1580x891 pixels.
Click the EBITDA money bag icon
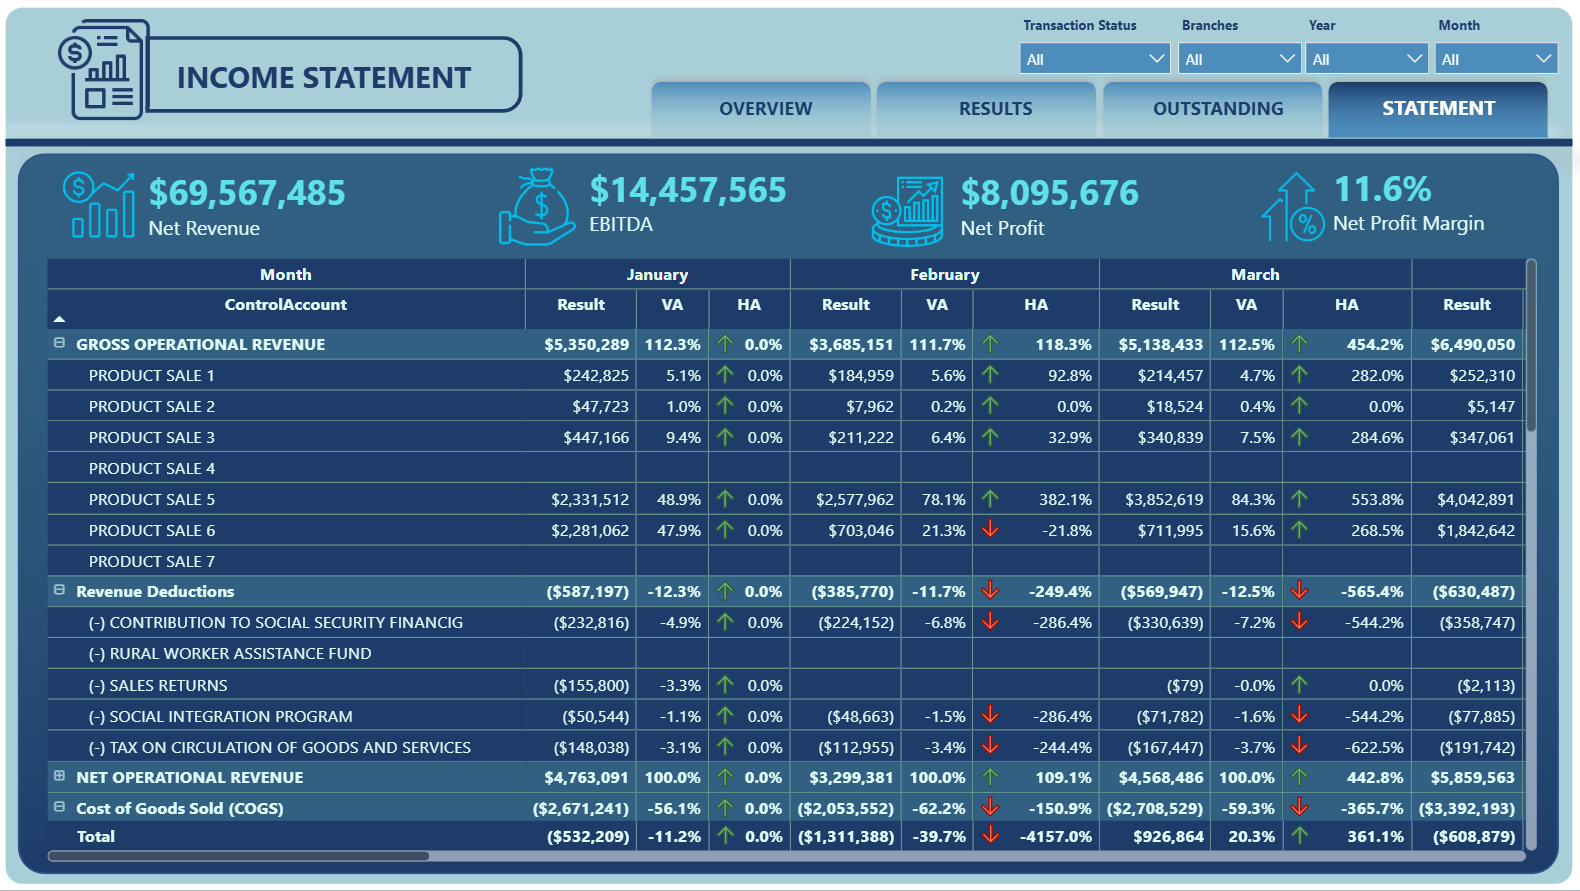click(x=538, y=207)
